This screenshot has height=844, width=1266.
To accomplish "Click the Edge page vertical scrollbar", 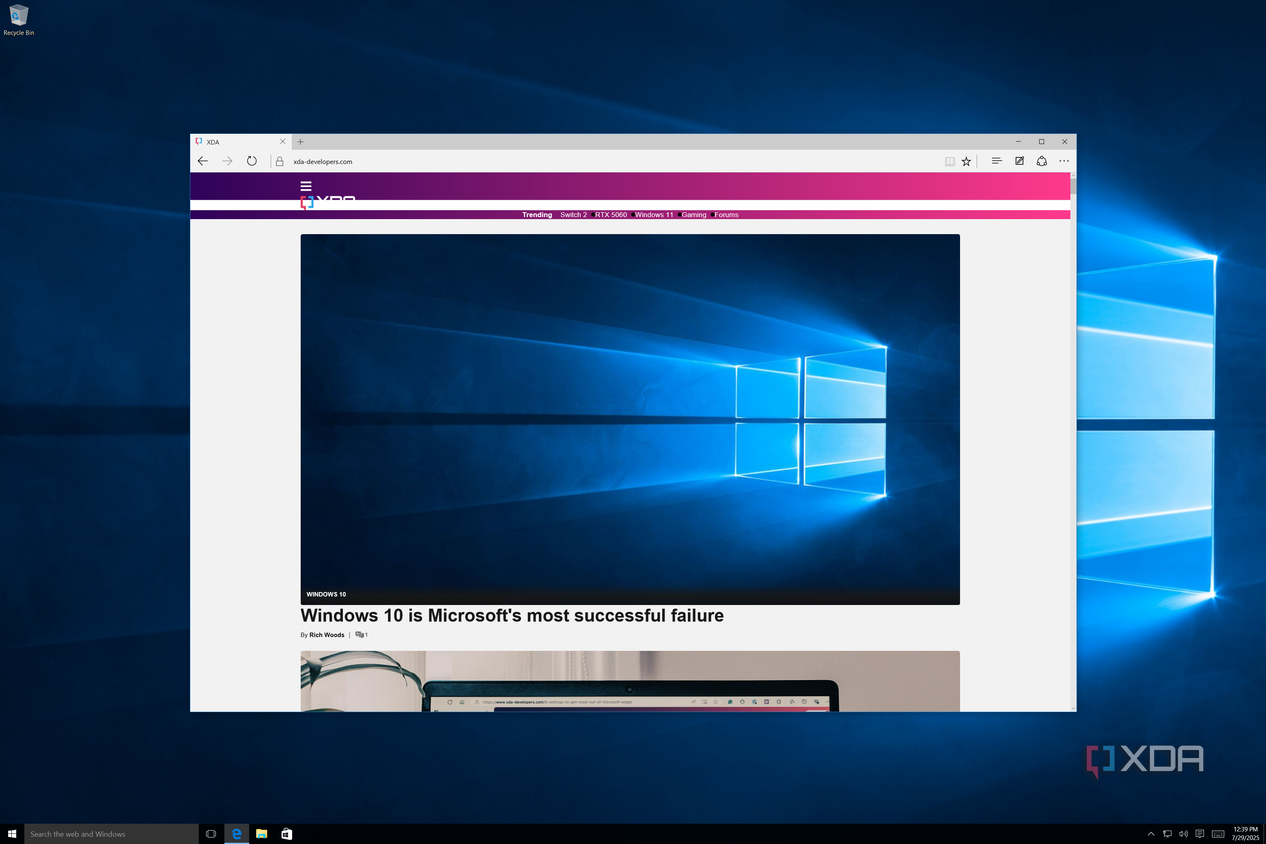I will (1073, 440).
